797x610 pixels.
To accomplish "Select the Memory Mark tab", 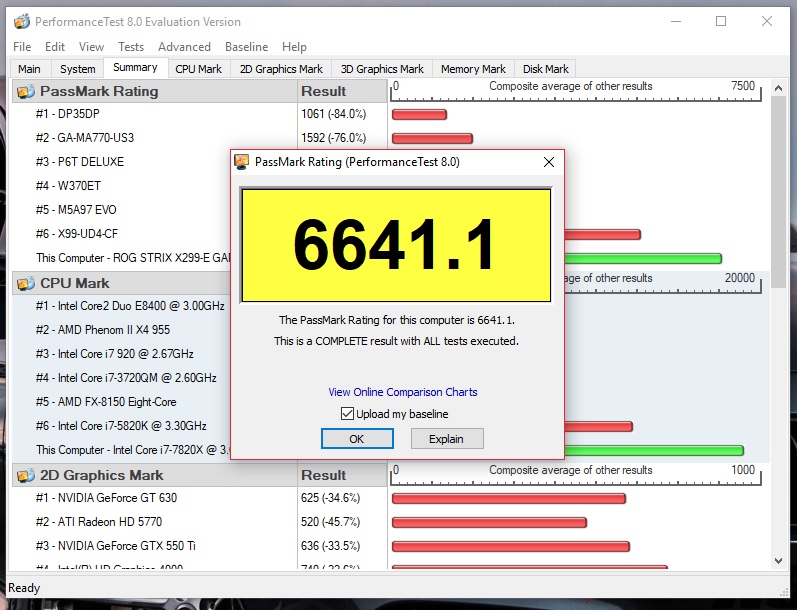I will [473, 69].
